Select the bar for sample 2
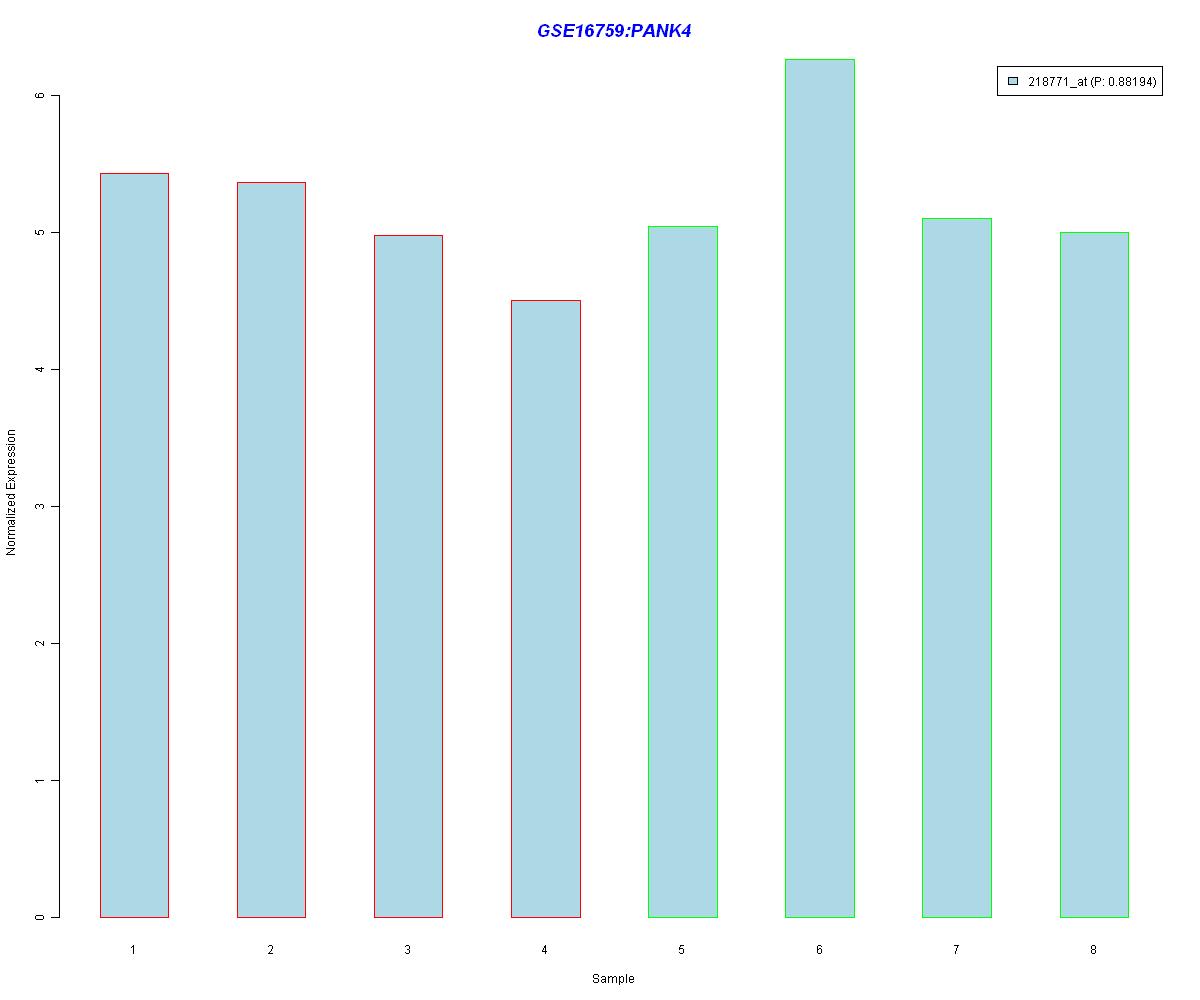Viewport: 1200px width, 1000px height. click(x=271, y=550)
